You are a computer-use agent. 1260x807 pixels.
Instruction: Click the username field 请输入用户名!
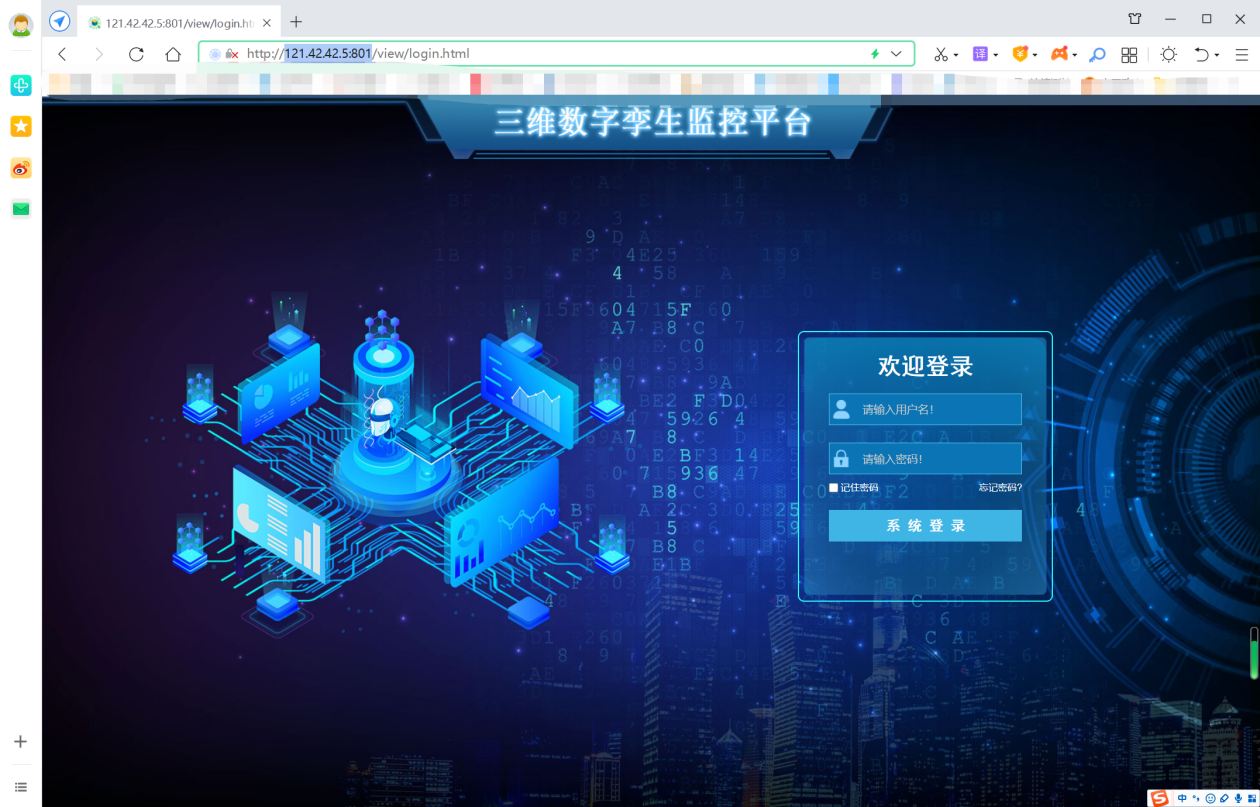(x=925, y=409)
